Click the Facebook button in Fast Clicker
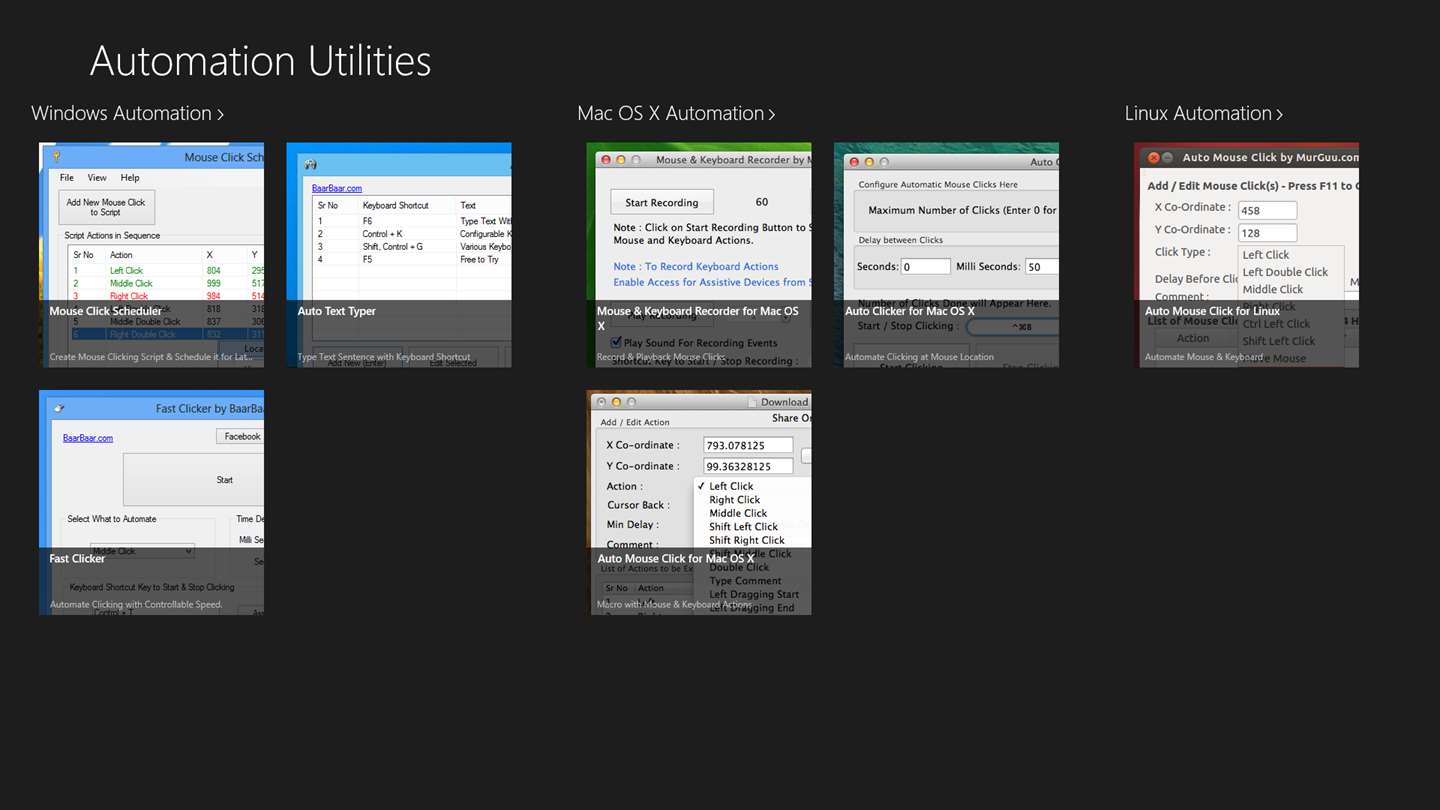 (x=240, y=436)
